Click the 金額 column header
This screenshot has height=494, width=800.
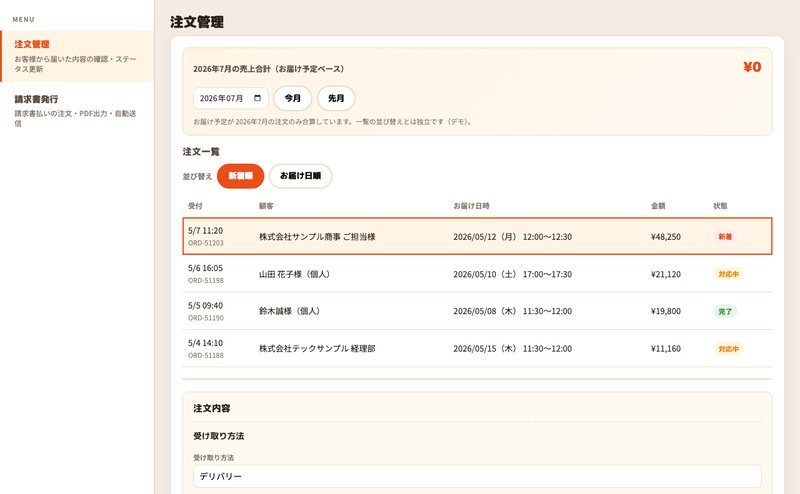(658, 206)
